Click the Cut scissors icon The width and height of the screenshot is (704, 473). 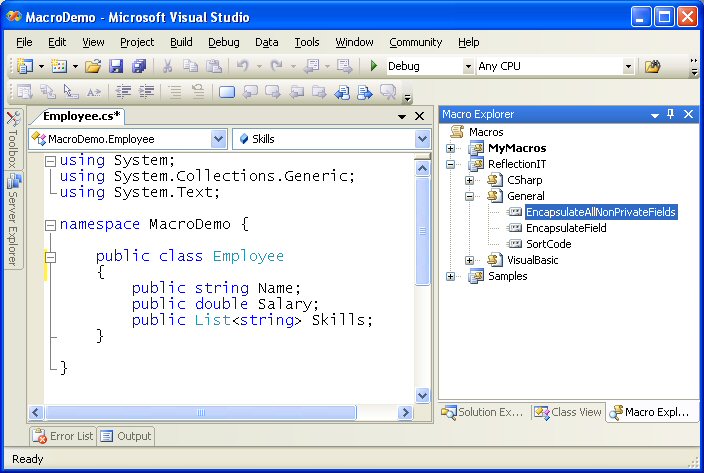click(167, 66)
